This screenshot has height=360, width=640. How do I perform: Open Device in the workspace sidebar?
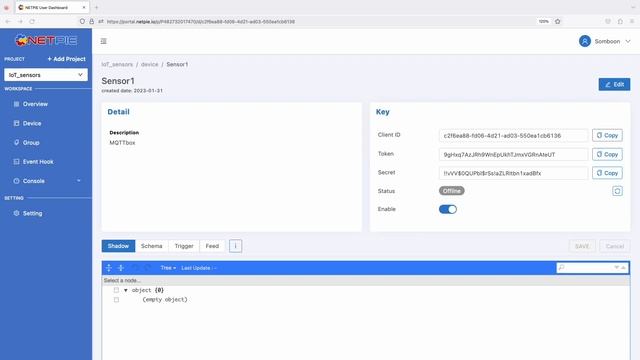[32, 123]
